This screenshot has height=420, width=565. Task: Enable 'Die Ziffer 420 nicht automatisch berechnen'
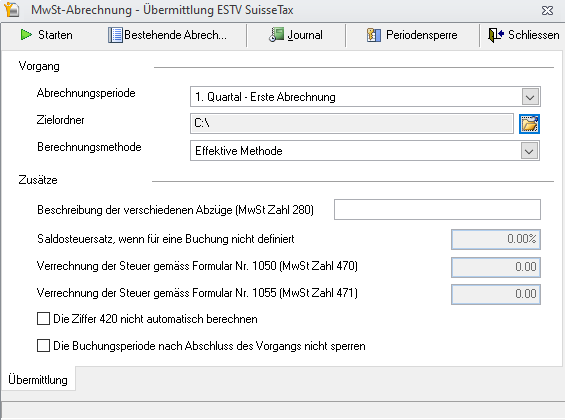tap(43, 319)
